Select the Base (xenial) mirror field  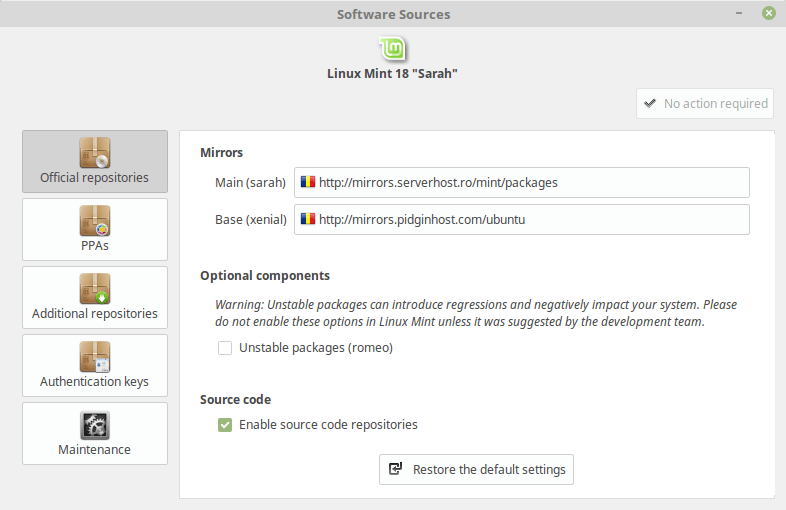tap(522, 220)
